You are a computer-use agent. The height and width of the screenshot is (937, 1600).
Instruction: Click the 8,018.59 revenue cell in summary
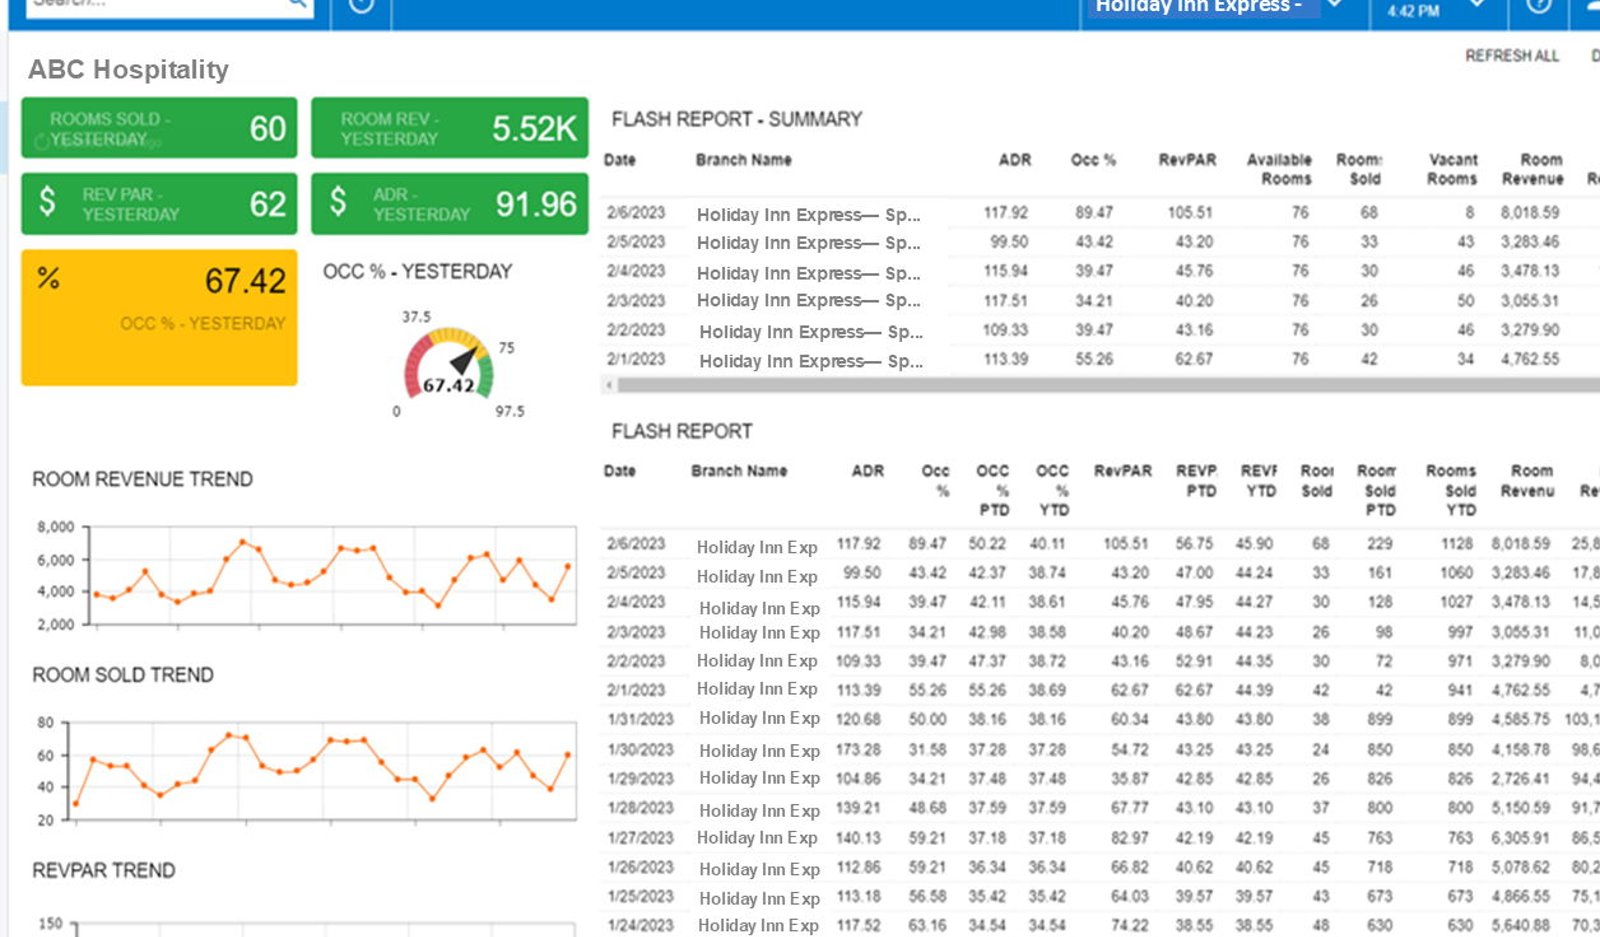click(x=1529, y=213)
